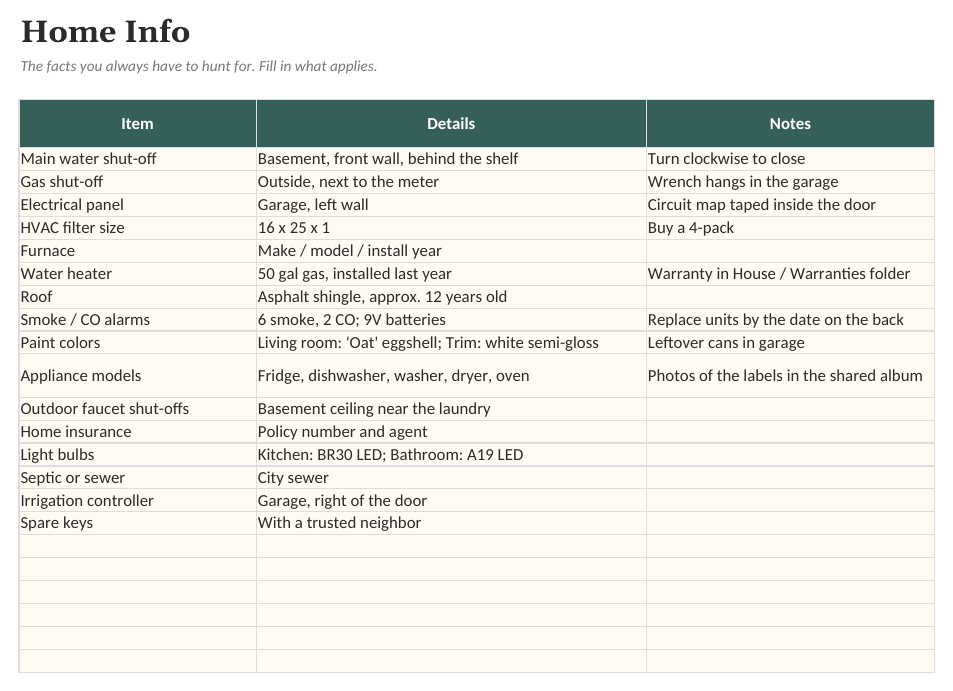Select the 'Notes' column header
The height and width of the screenshot is (691, 953).
point(790,124)
